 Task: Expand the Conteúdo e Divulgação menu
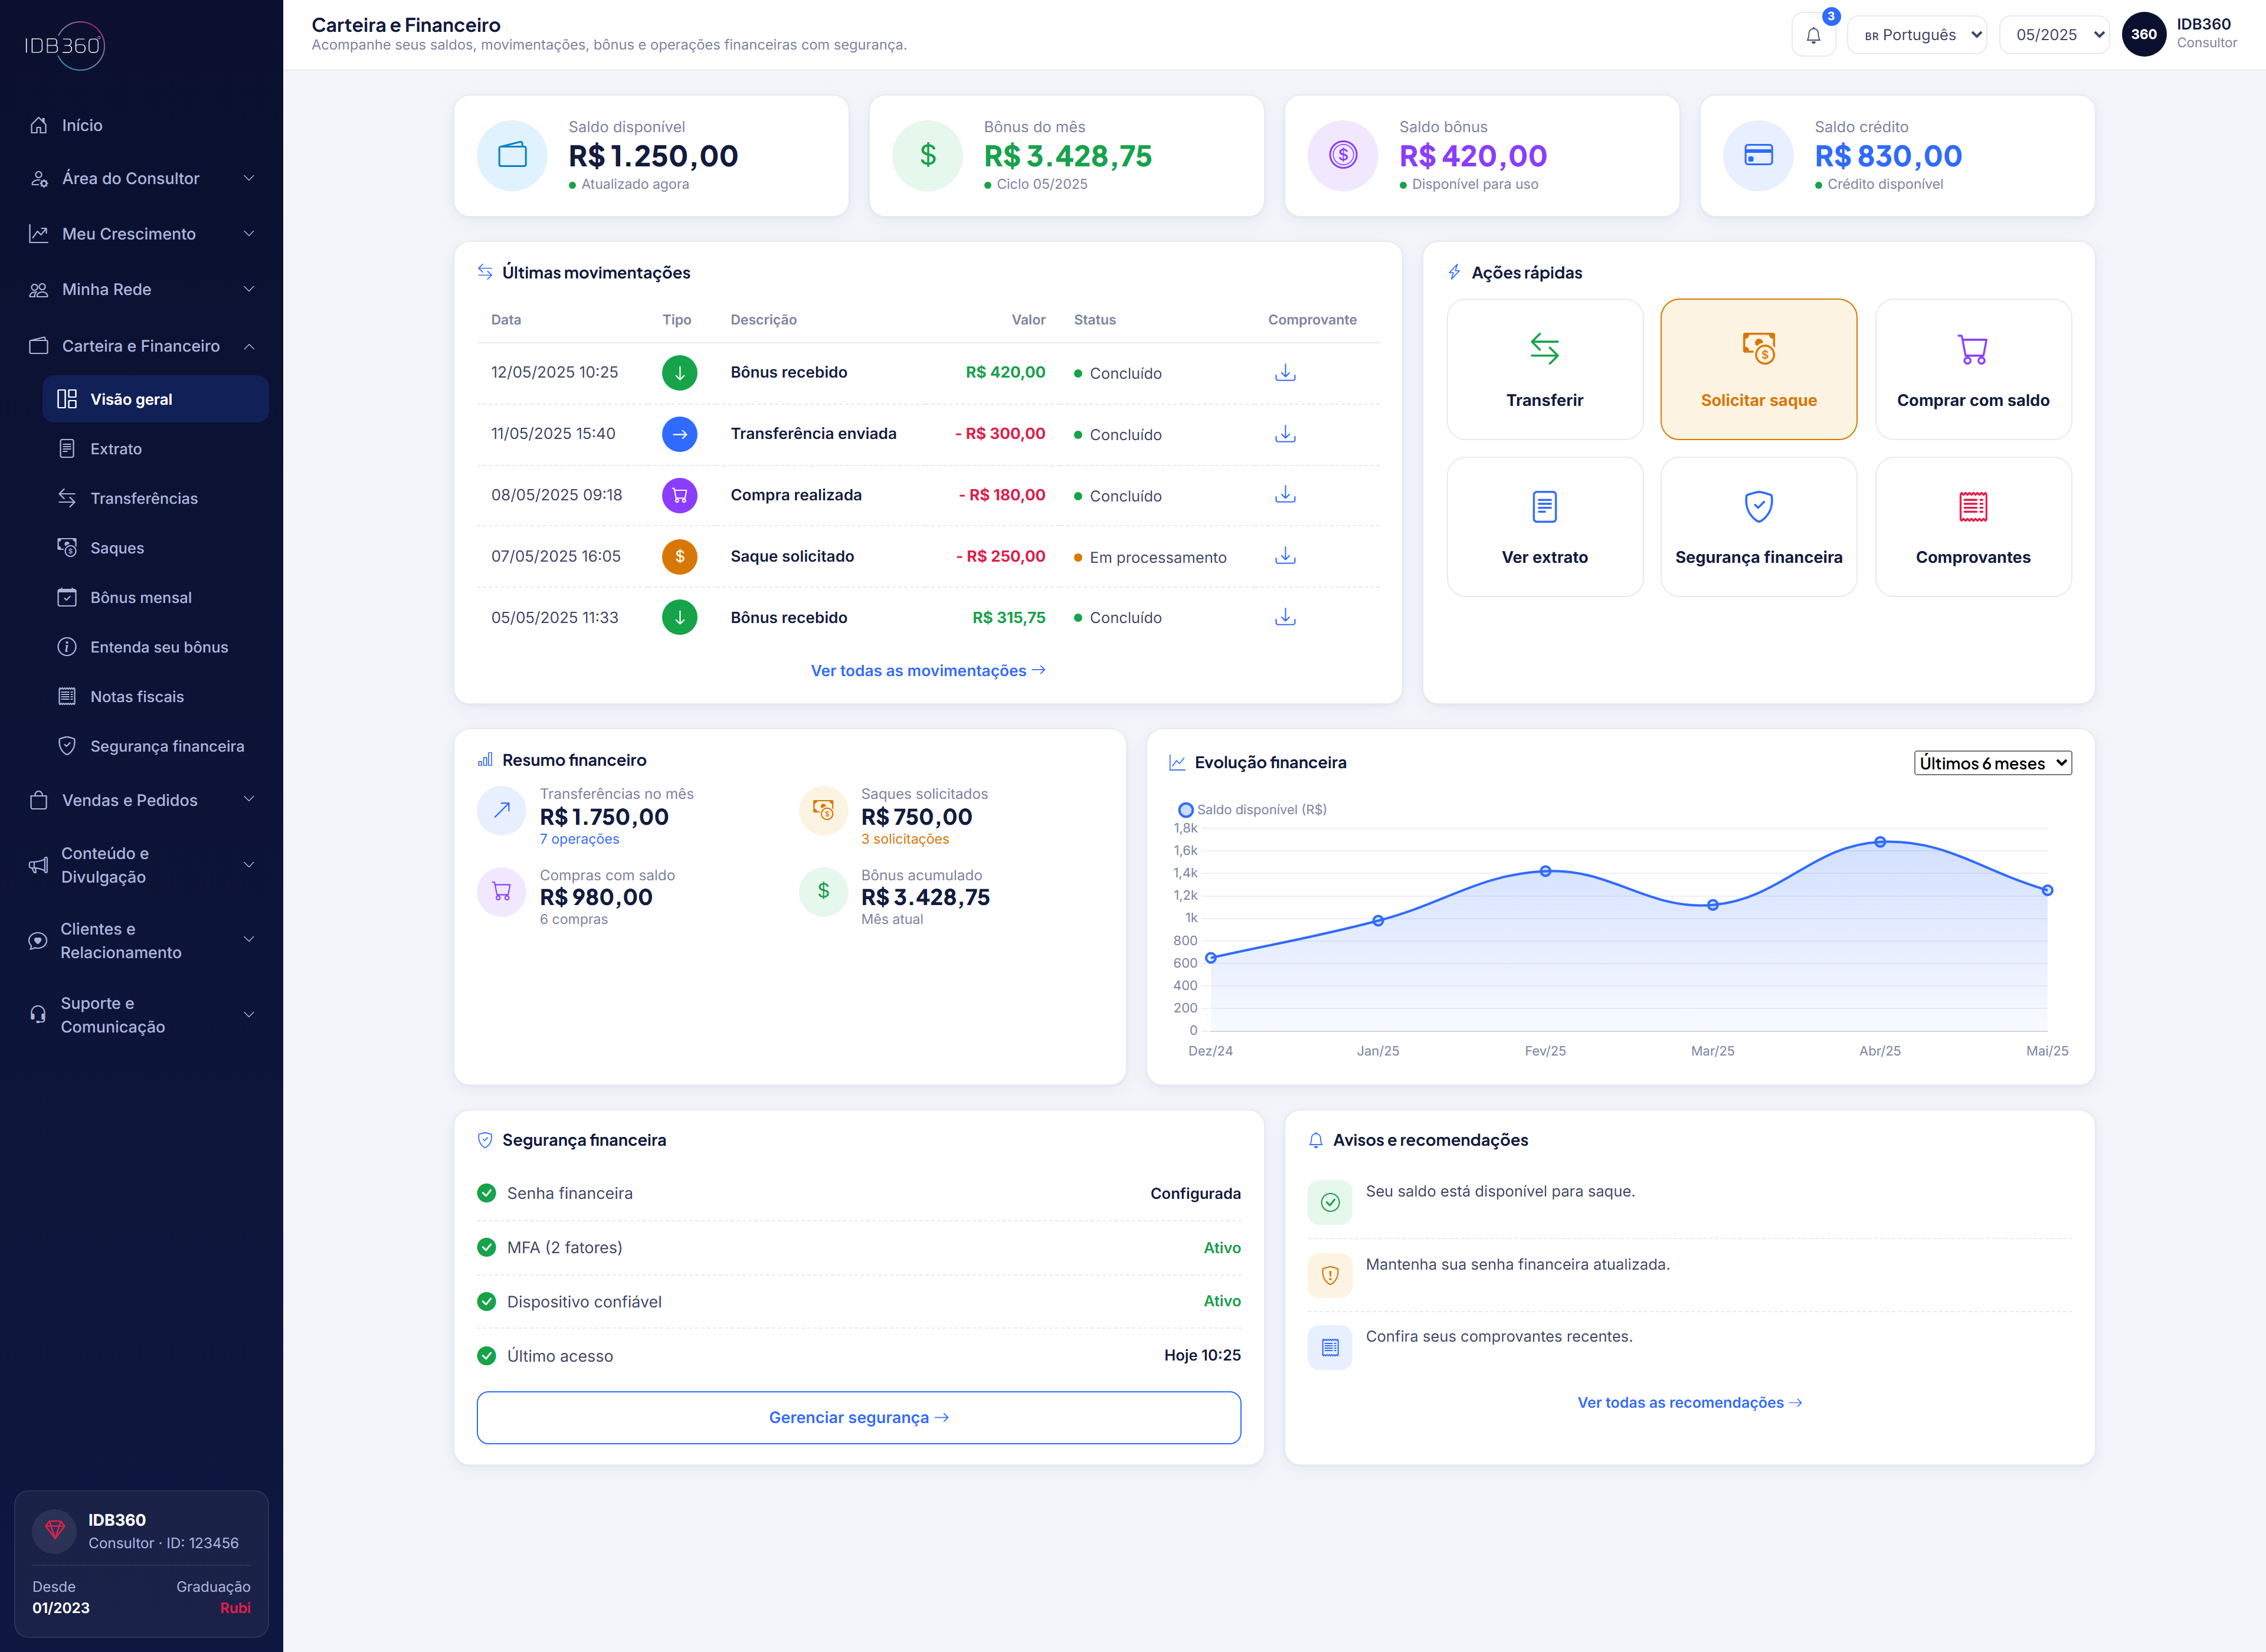tap(141, 865)
